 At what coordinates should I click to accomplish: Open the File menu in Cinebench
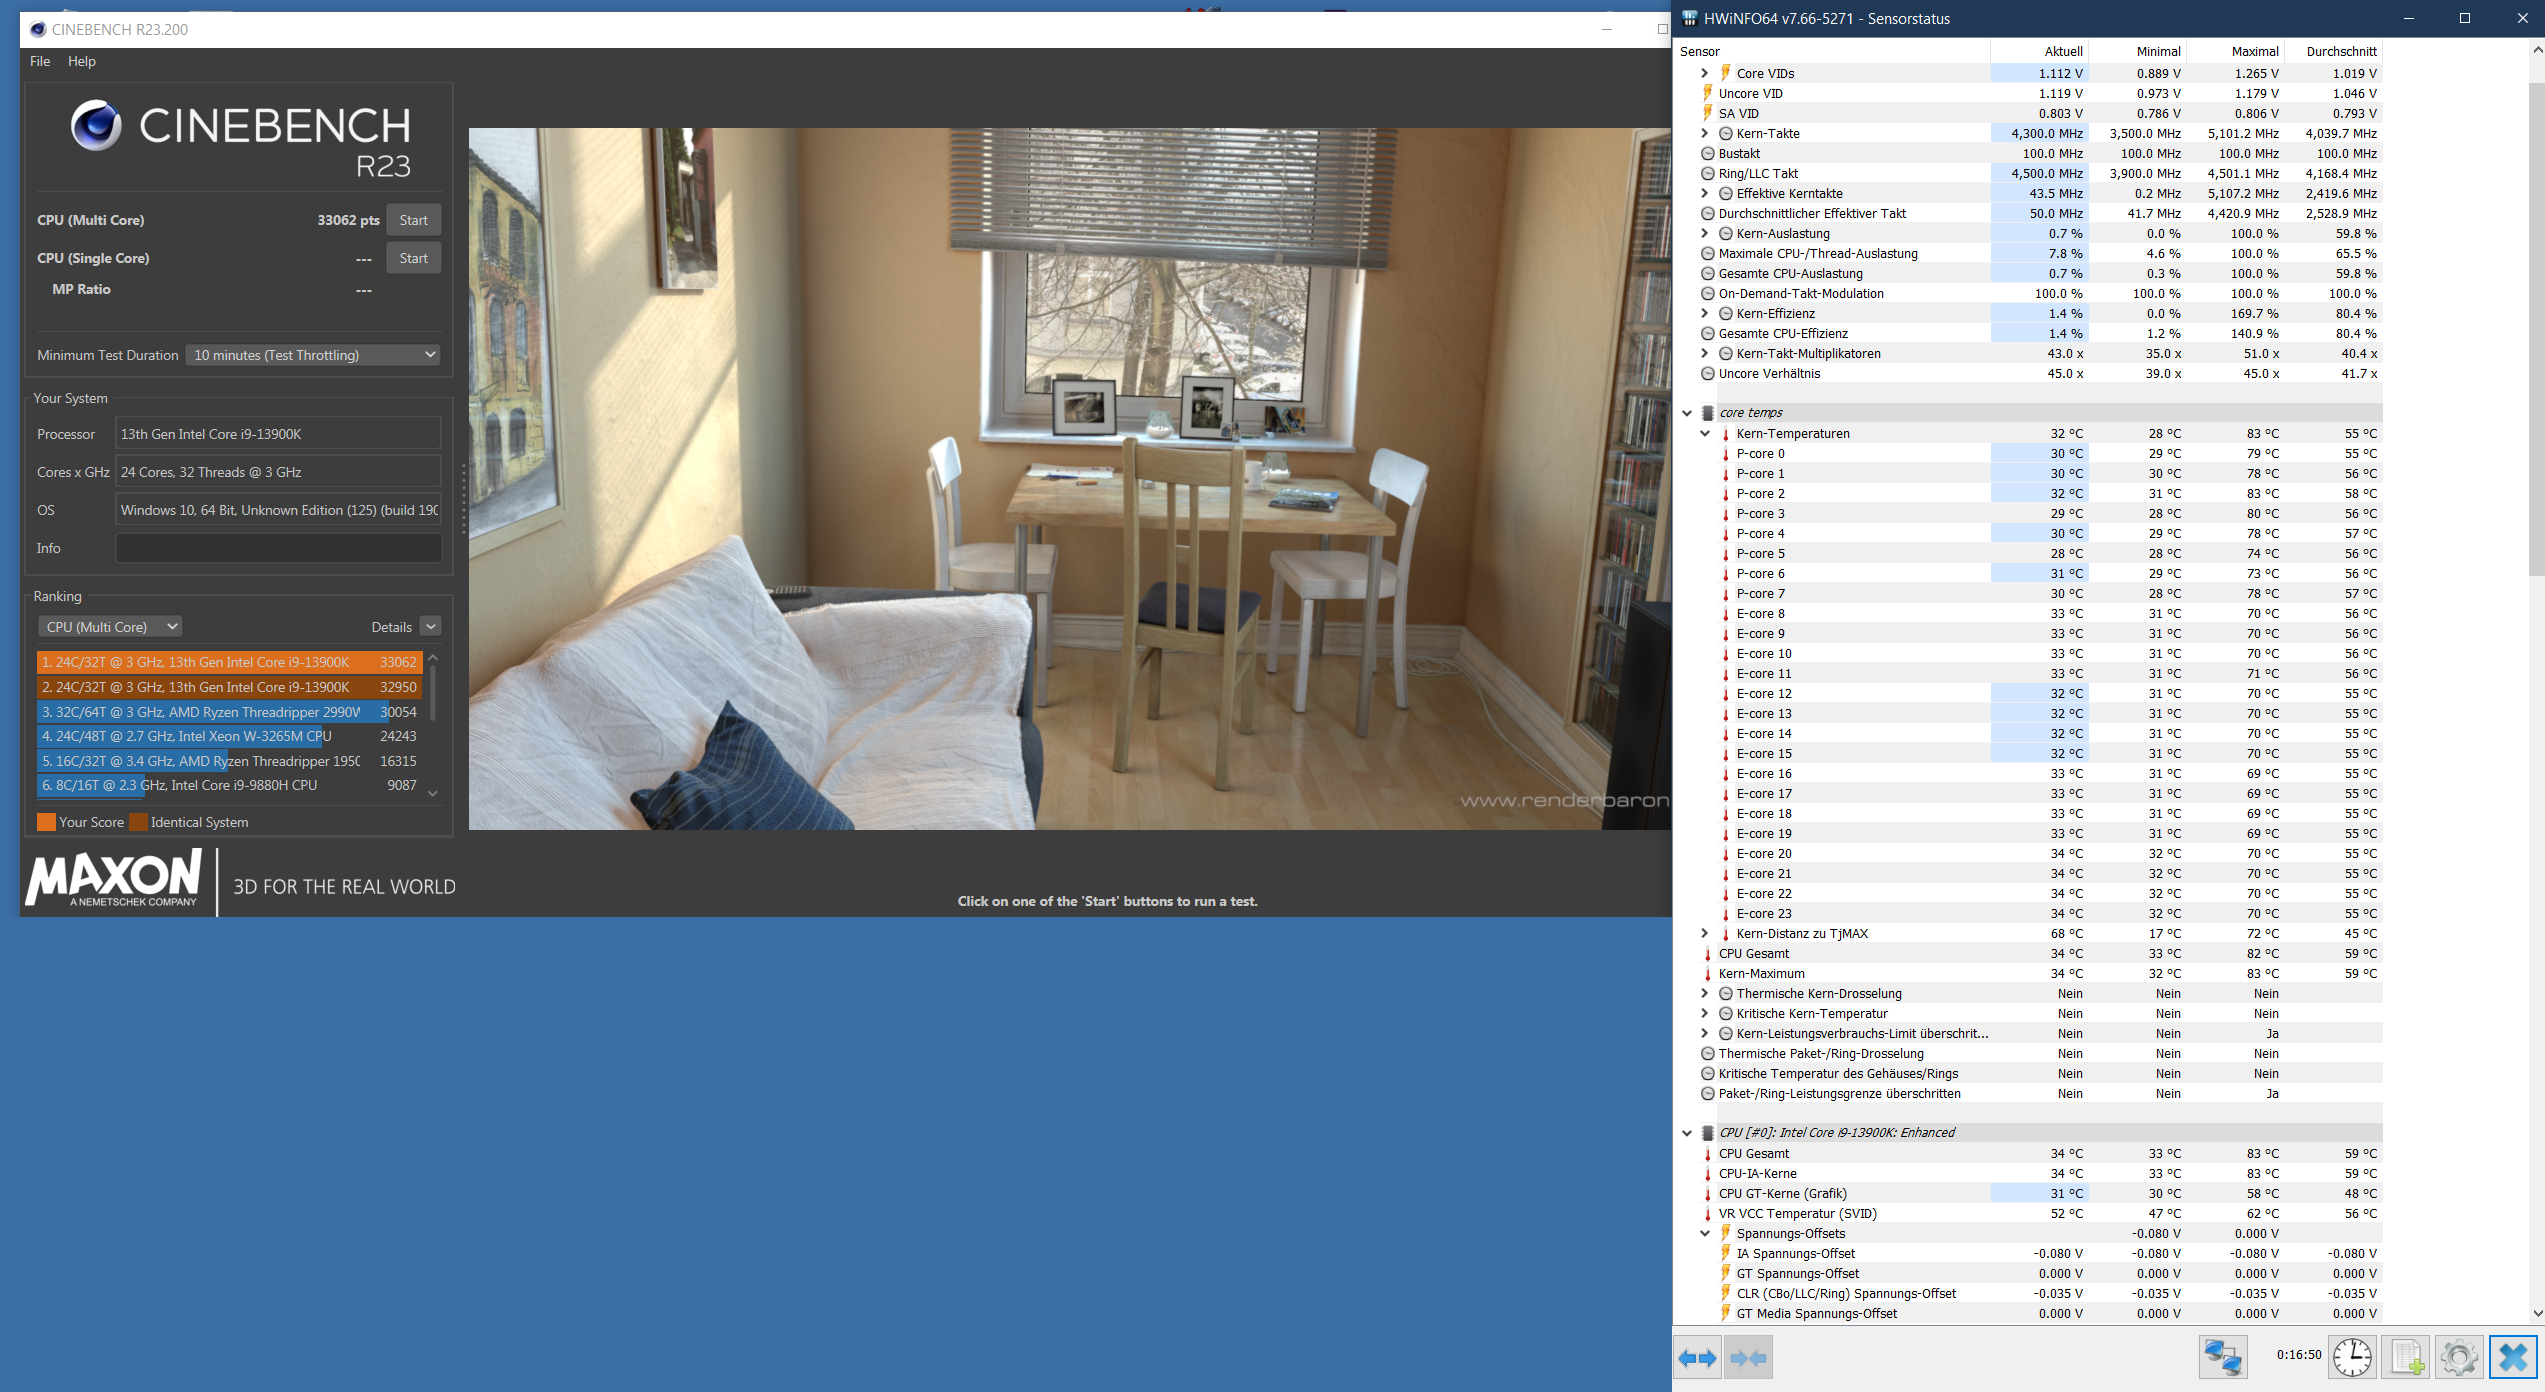pyautogui.click(x=40, y=61)
